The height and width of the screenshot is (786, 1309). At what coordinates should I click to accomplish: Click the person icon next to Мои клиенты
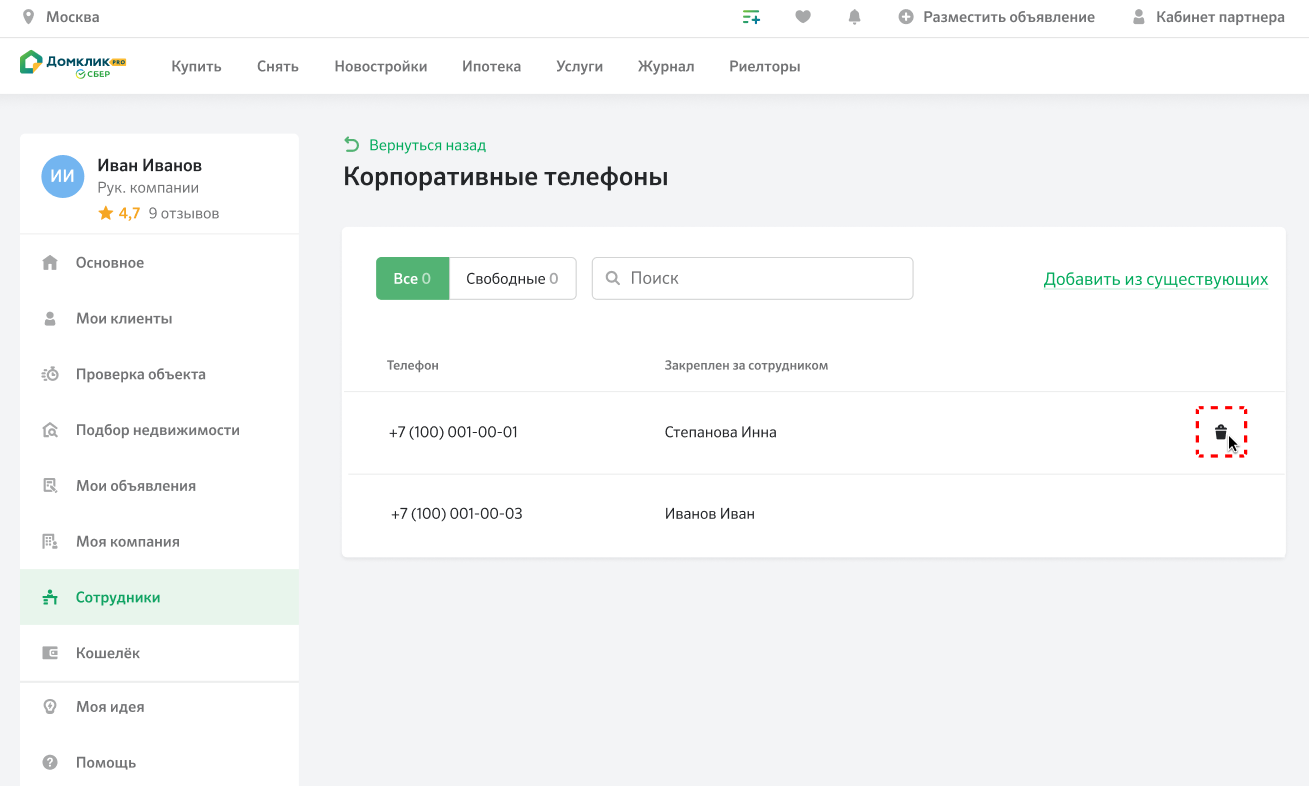50,319
